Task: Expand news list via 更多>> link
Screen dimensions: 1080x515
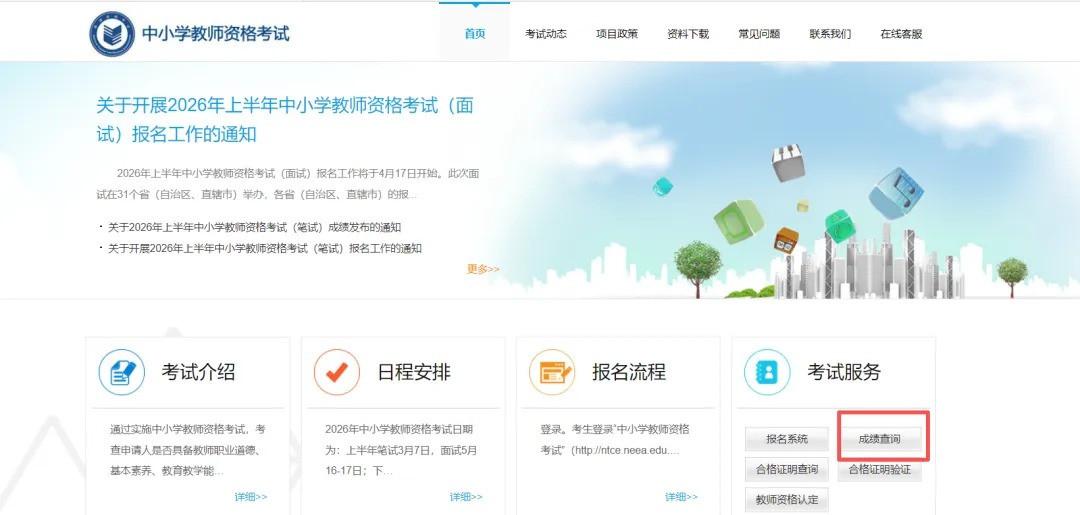Action: pyautogui.click(x=483, y=269)
